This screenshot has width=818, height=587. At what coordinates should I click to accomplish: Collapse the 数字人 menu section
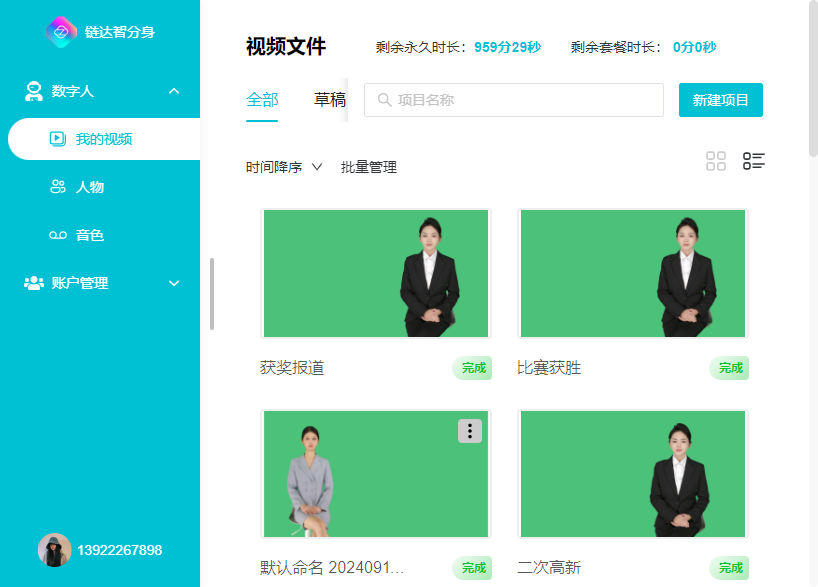tap(174, 91)
